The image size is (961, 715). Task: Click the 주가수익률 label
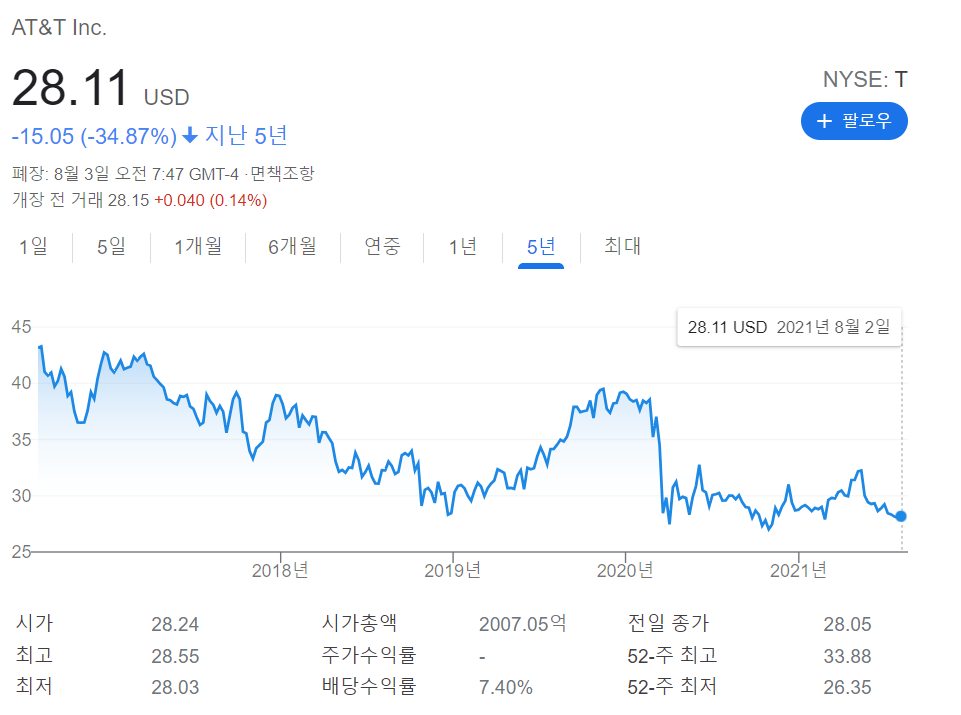click(369, 655)
